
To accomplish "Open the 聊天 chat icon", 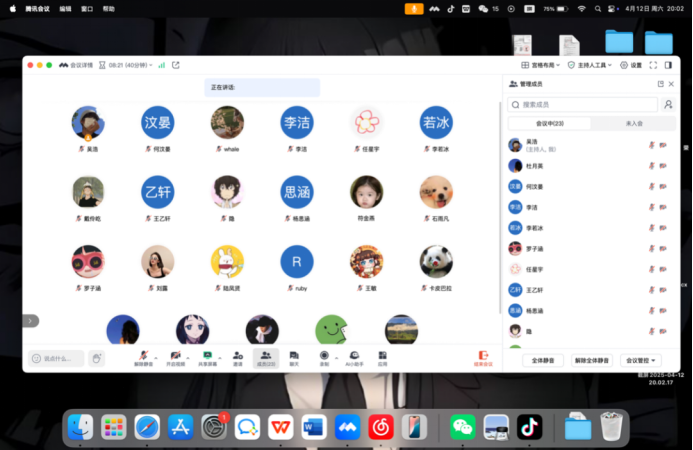I will coord(294,355).
